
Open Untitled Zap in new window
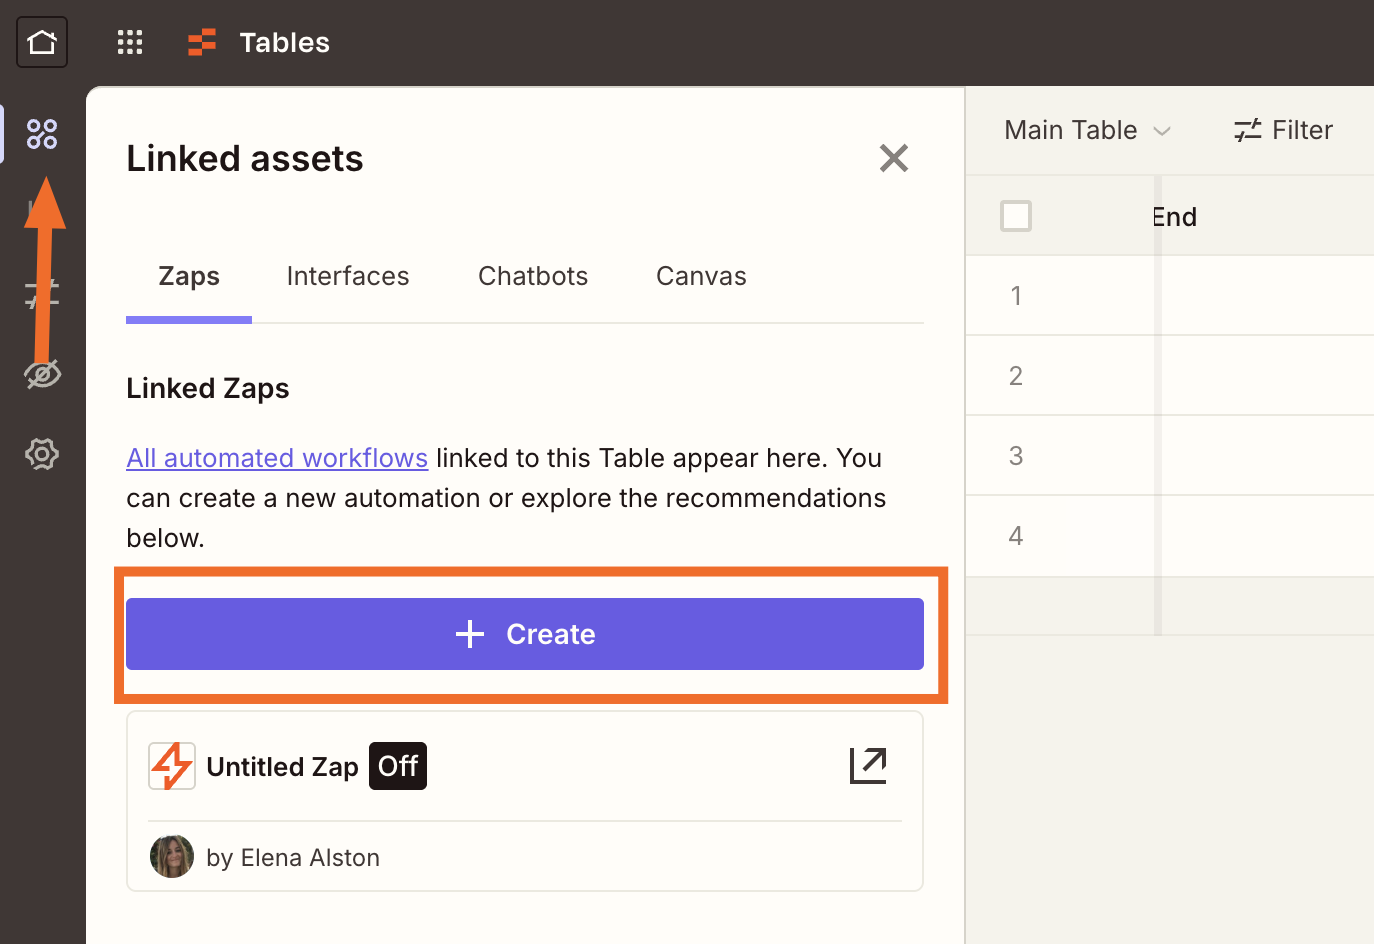tap(868, 766)
